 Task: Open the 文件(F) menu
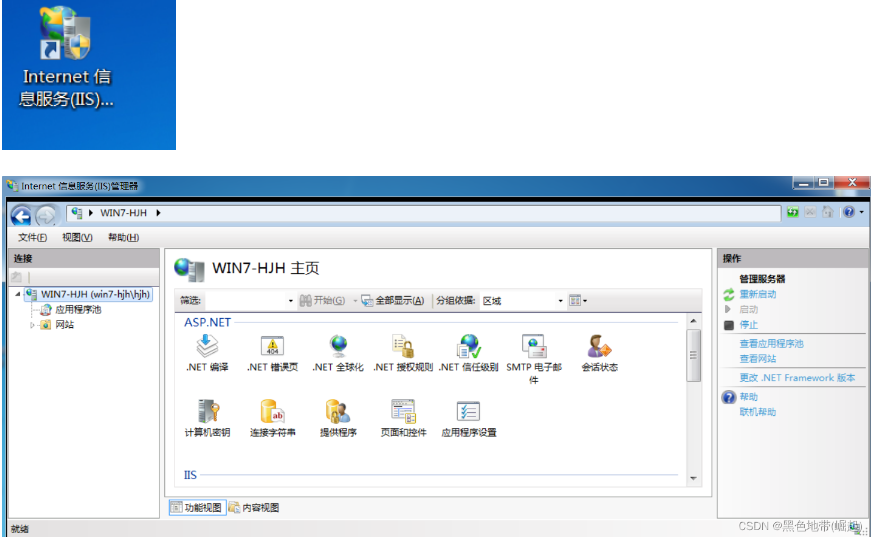click(32, 238)
